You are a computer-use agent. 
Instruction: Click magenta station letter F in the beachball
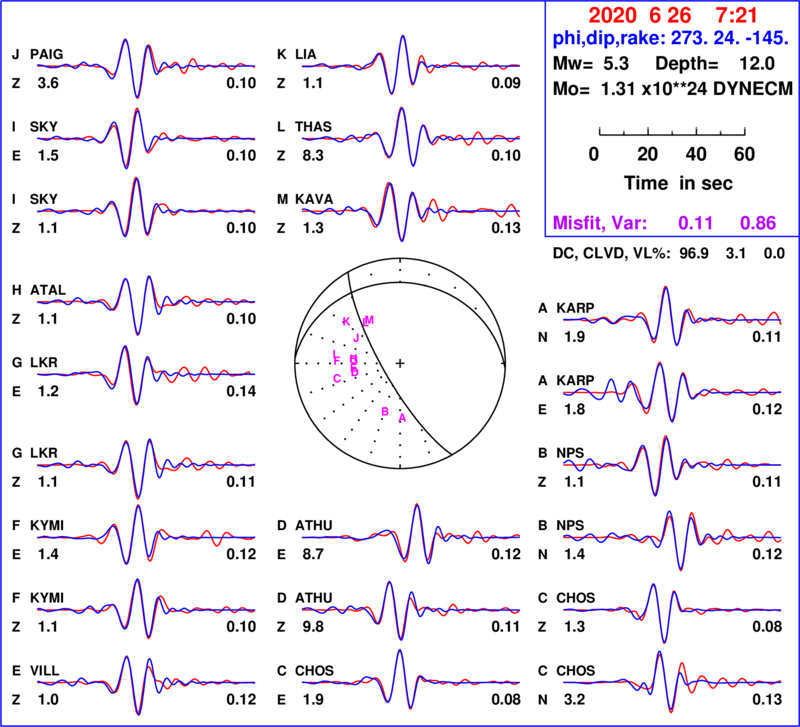(x=337, y=362)
